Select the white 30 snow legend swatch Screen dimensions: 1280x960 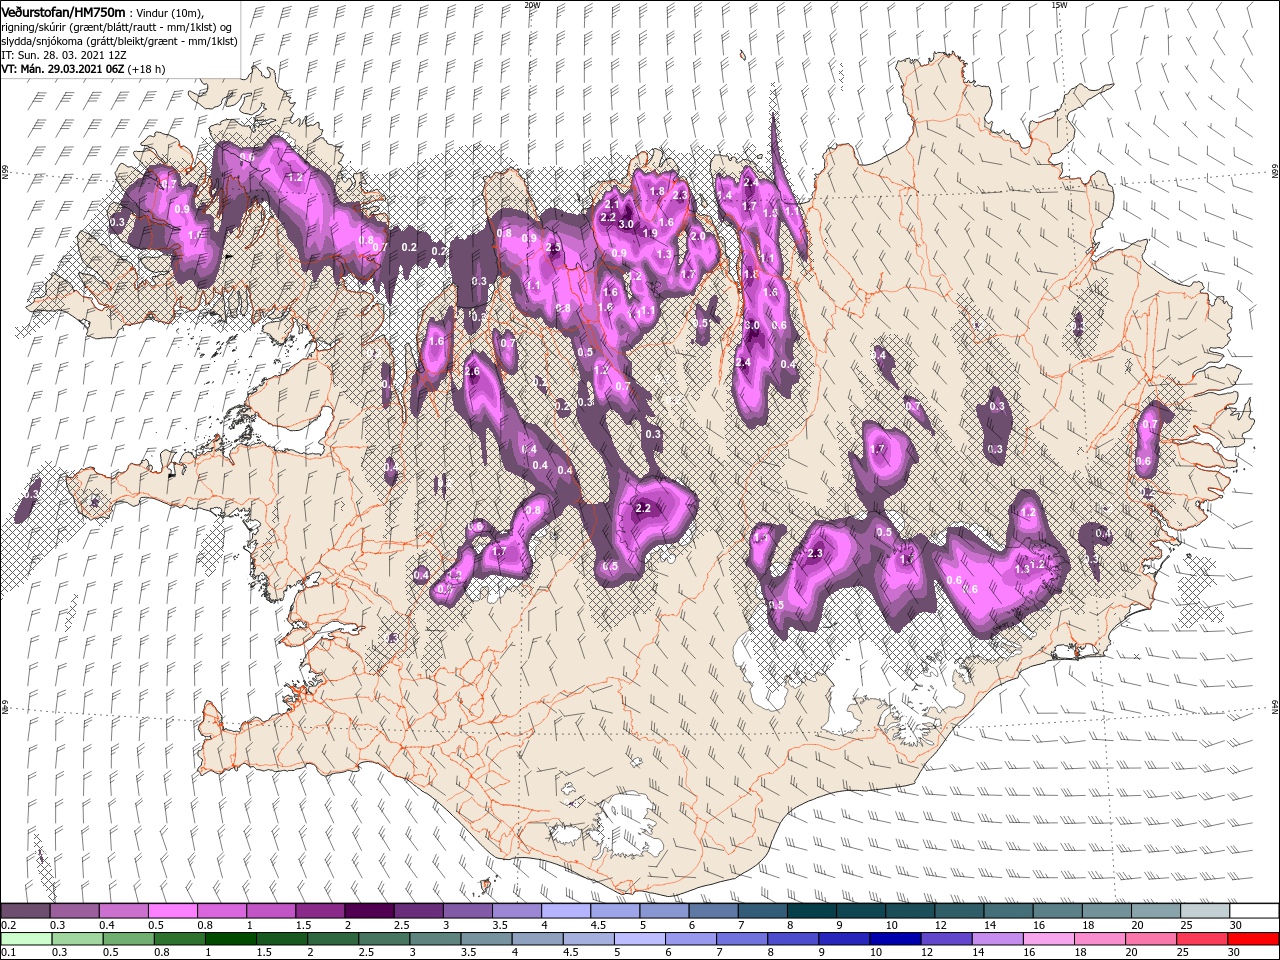tap(1254, 911)
